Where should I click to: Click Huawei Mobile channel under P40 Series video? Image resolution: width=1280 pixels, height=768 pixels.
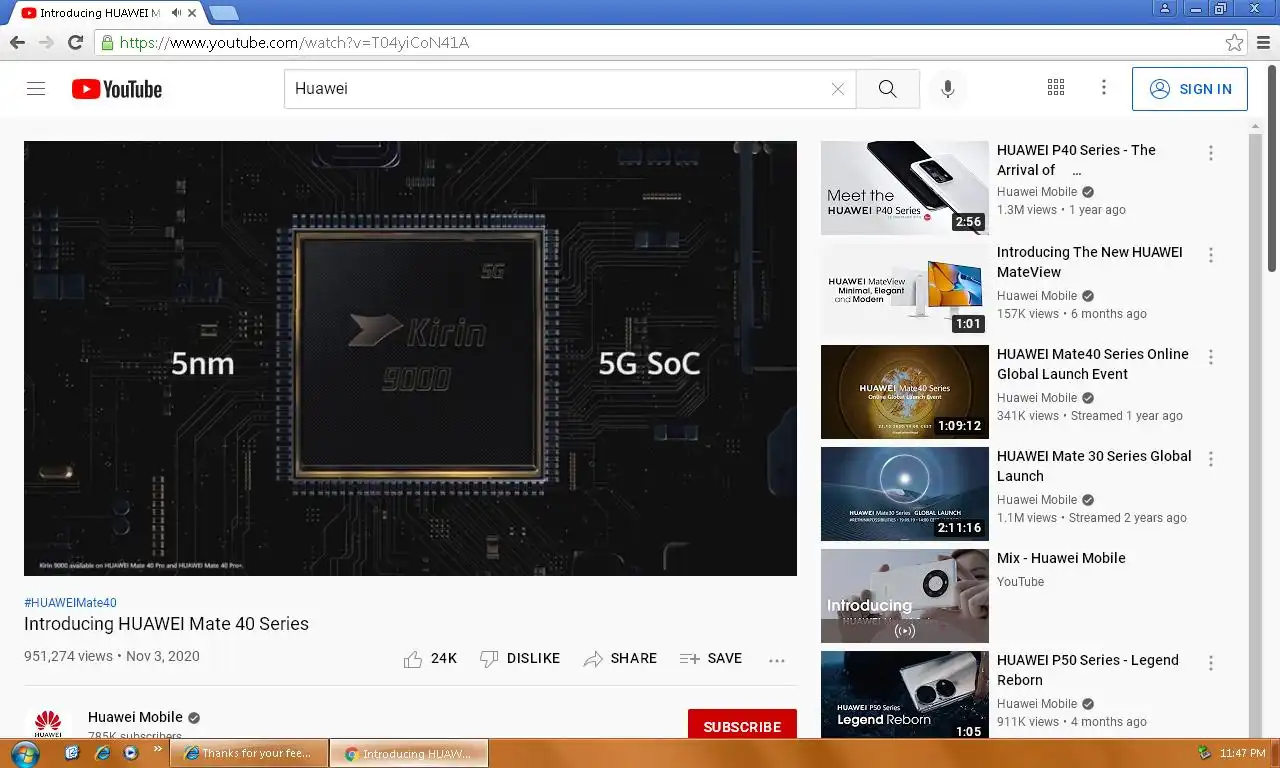tap(1037, 192)
